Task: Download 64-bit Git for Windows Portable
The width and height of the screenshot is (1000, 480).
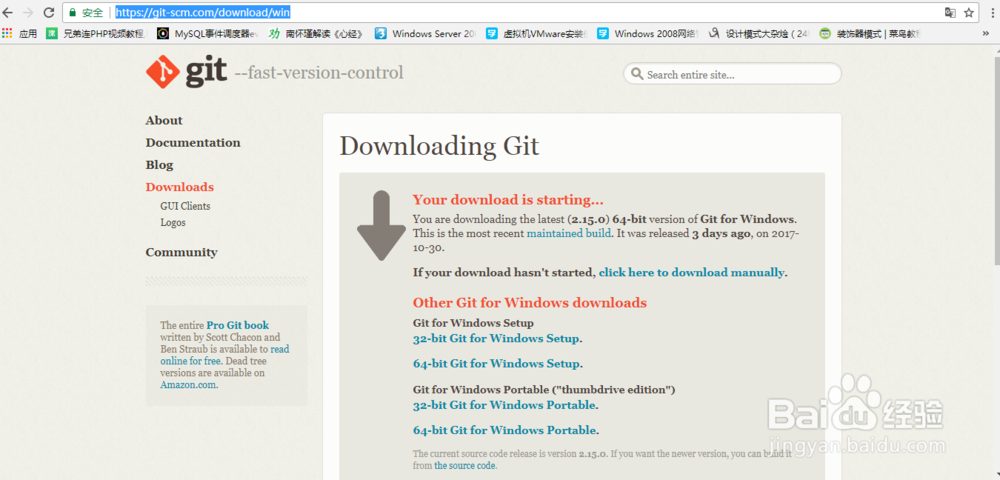Action: [x=504, y=430]
